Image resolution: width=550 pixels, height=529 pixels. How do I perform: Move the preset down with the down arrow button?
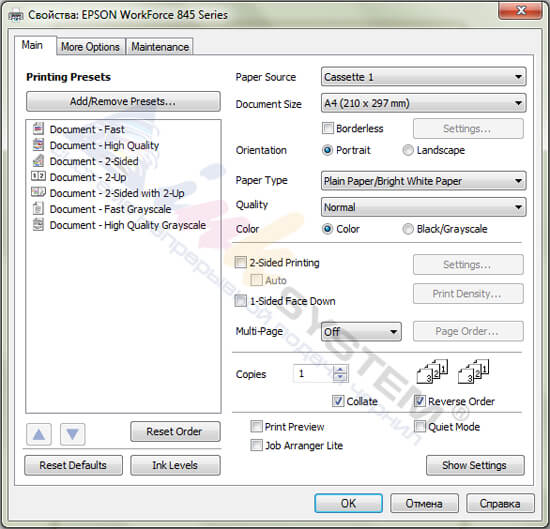point(73,434)
